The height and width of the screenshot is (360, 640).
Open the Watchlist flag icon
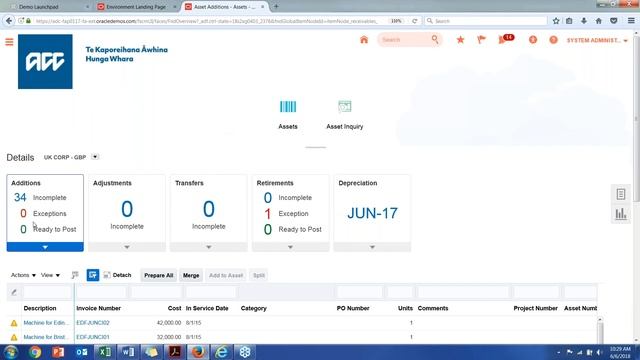tap(481, 40)
